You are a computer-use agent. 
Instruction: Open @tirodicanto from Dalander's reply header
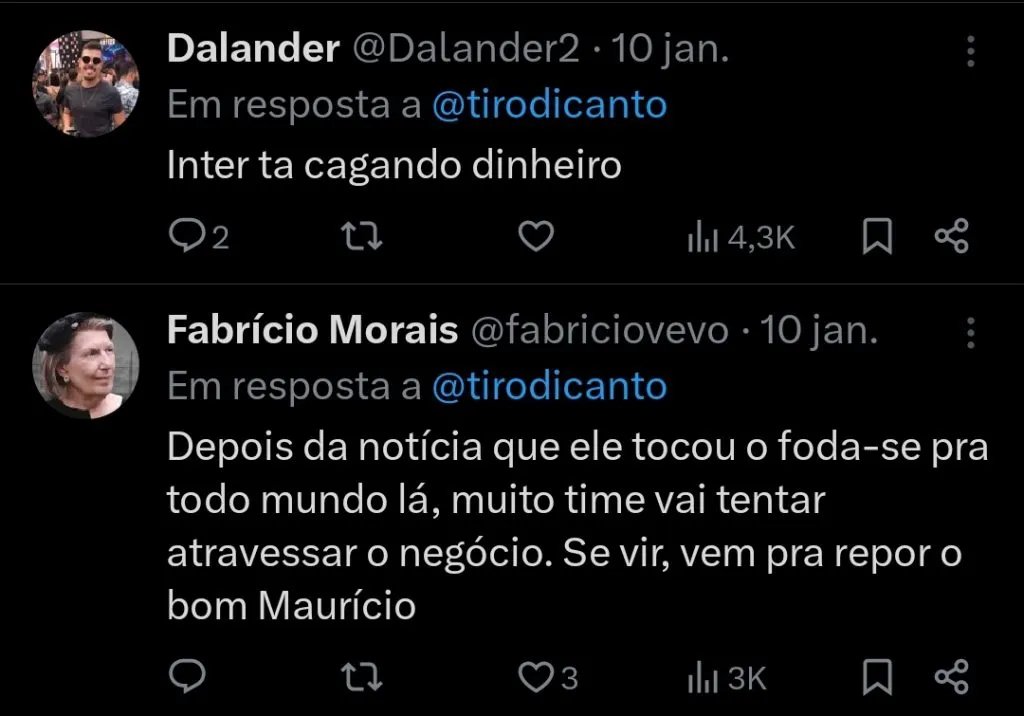[549, 103]
